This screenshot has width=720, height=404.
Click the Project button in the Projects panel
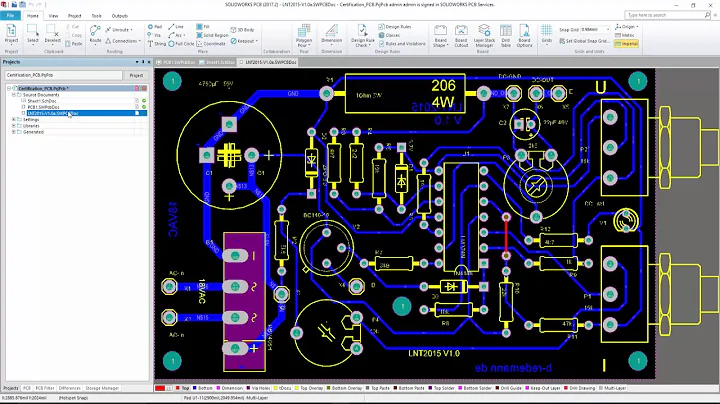coord(136,75)
